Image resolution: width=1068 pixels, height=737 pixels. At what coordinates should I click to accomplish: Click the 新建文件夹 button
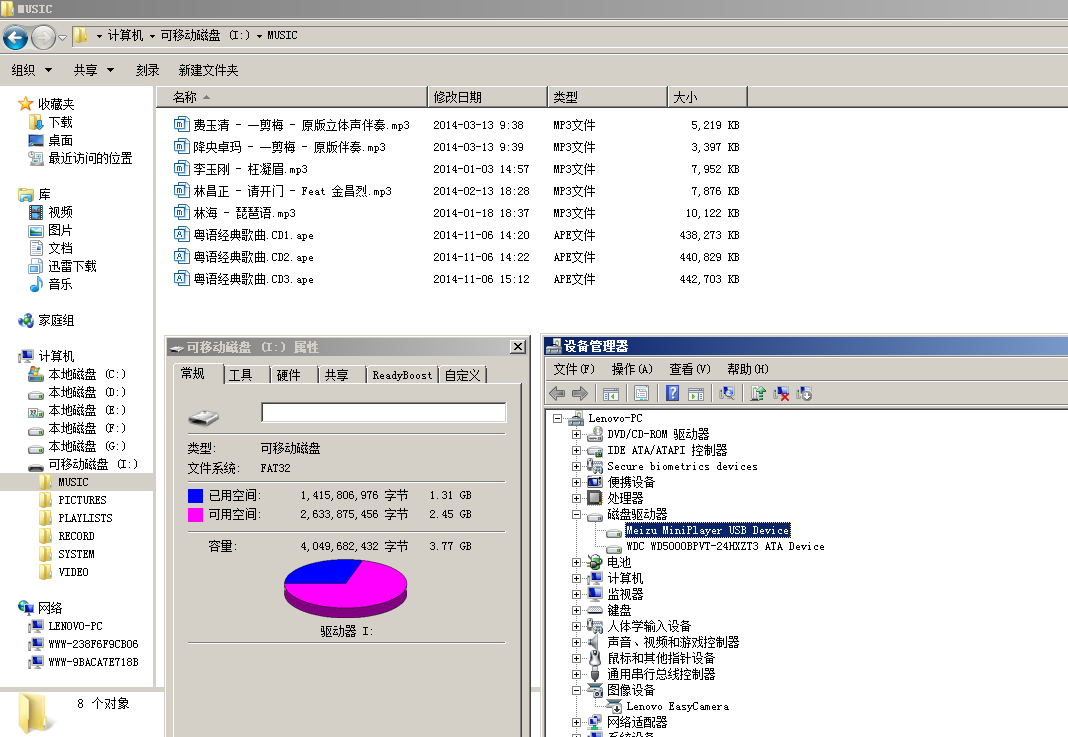(208, 70)
